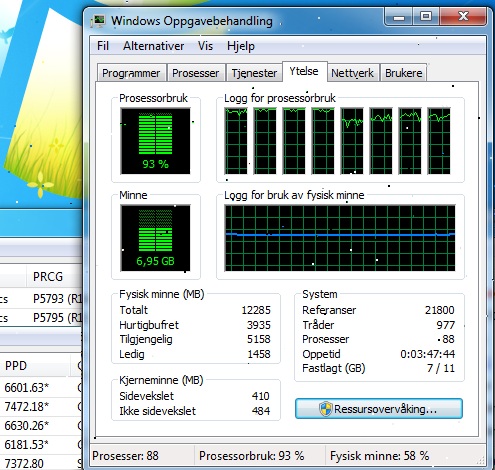
Task: Maximize the Oppgavebehandling window
Action: (426, 17)
